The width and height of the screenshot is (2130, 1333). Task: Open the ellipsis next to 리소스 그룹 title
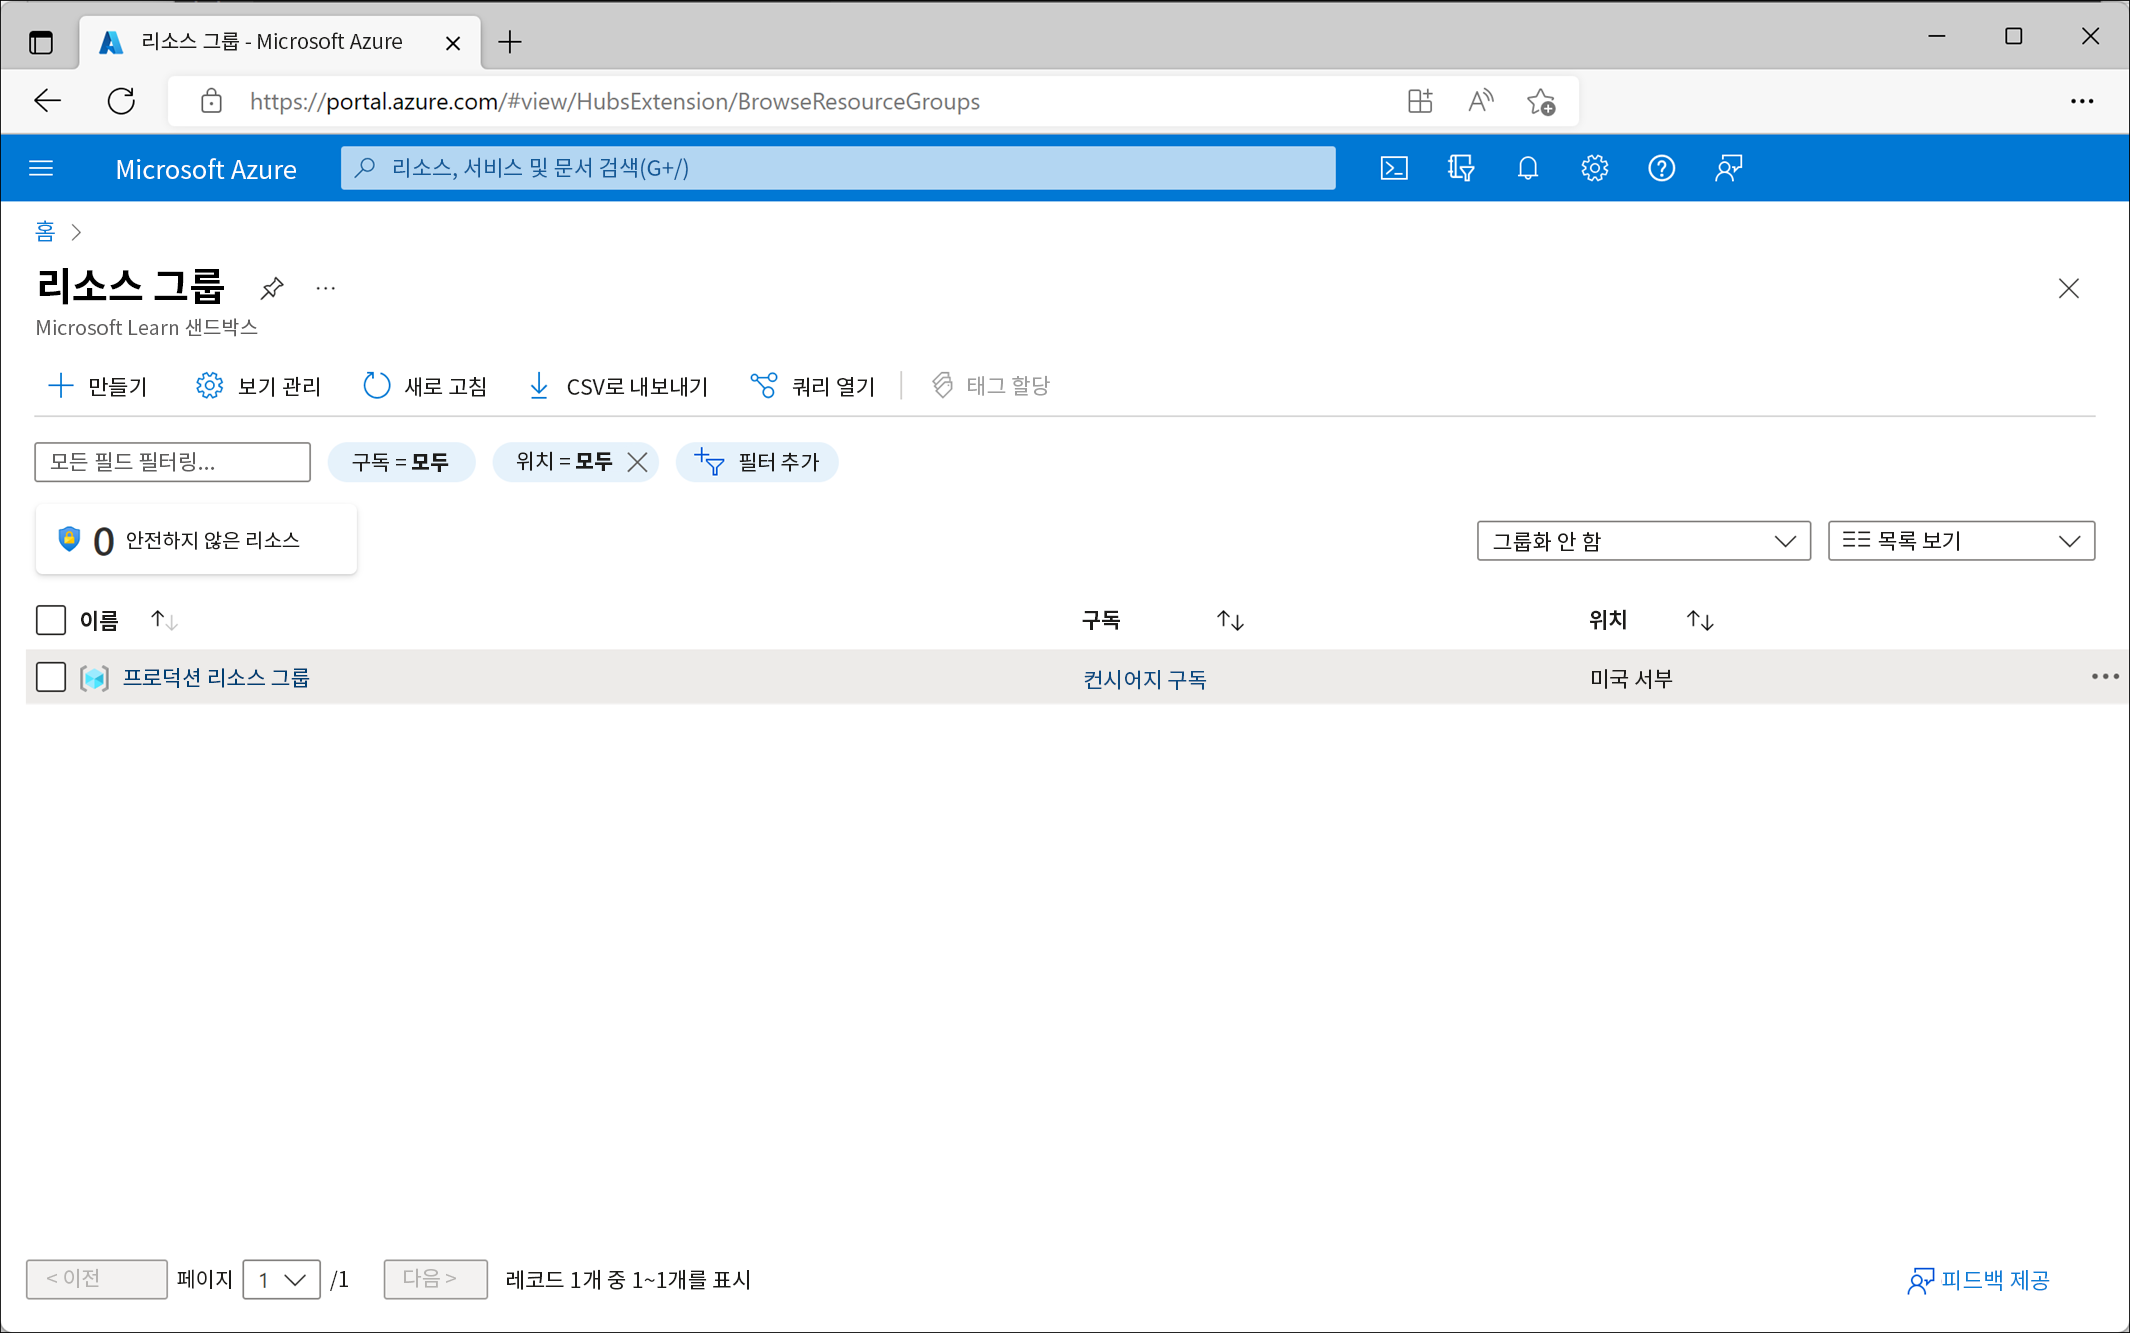point(325,288)
